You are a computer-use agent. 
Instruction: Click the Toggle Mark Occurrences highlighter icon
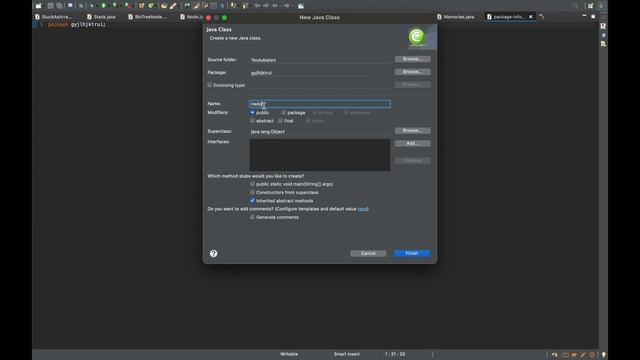[x=196, y=6]
